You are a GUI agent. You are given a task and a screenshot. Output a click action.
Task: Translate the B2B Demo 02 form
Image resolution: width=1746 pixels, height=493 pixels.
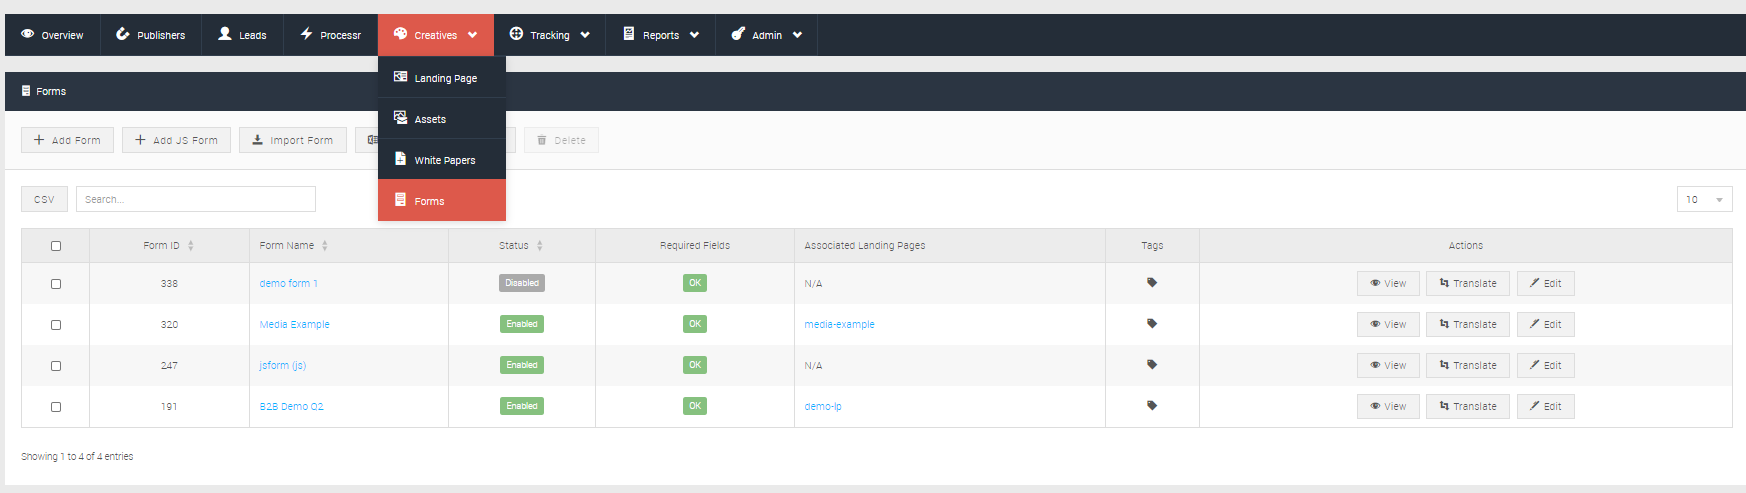coord(1468,406)
